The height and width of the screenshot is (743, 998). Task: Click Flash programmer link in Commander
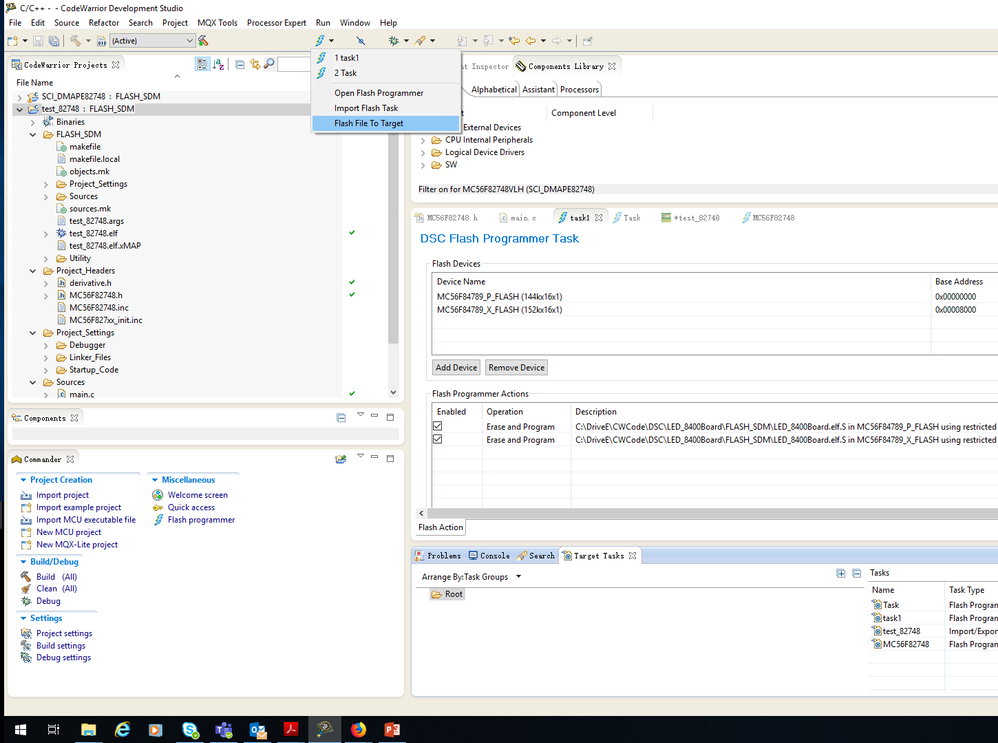click(201, 520)
